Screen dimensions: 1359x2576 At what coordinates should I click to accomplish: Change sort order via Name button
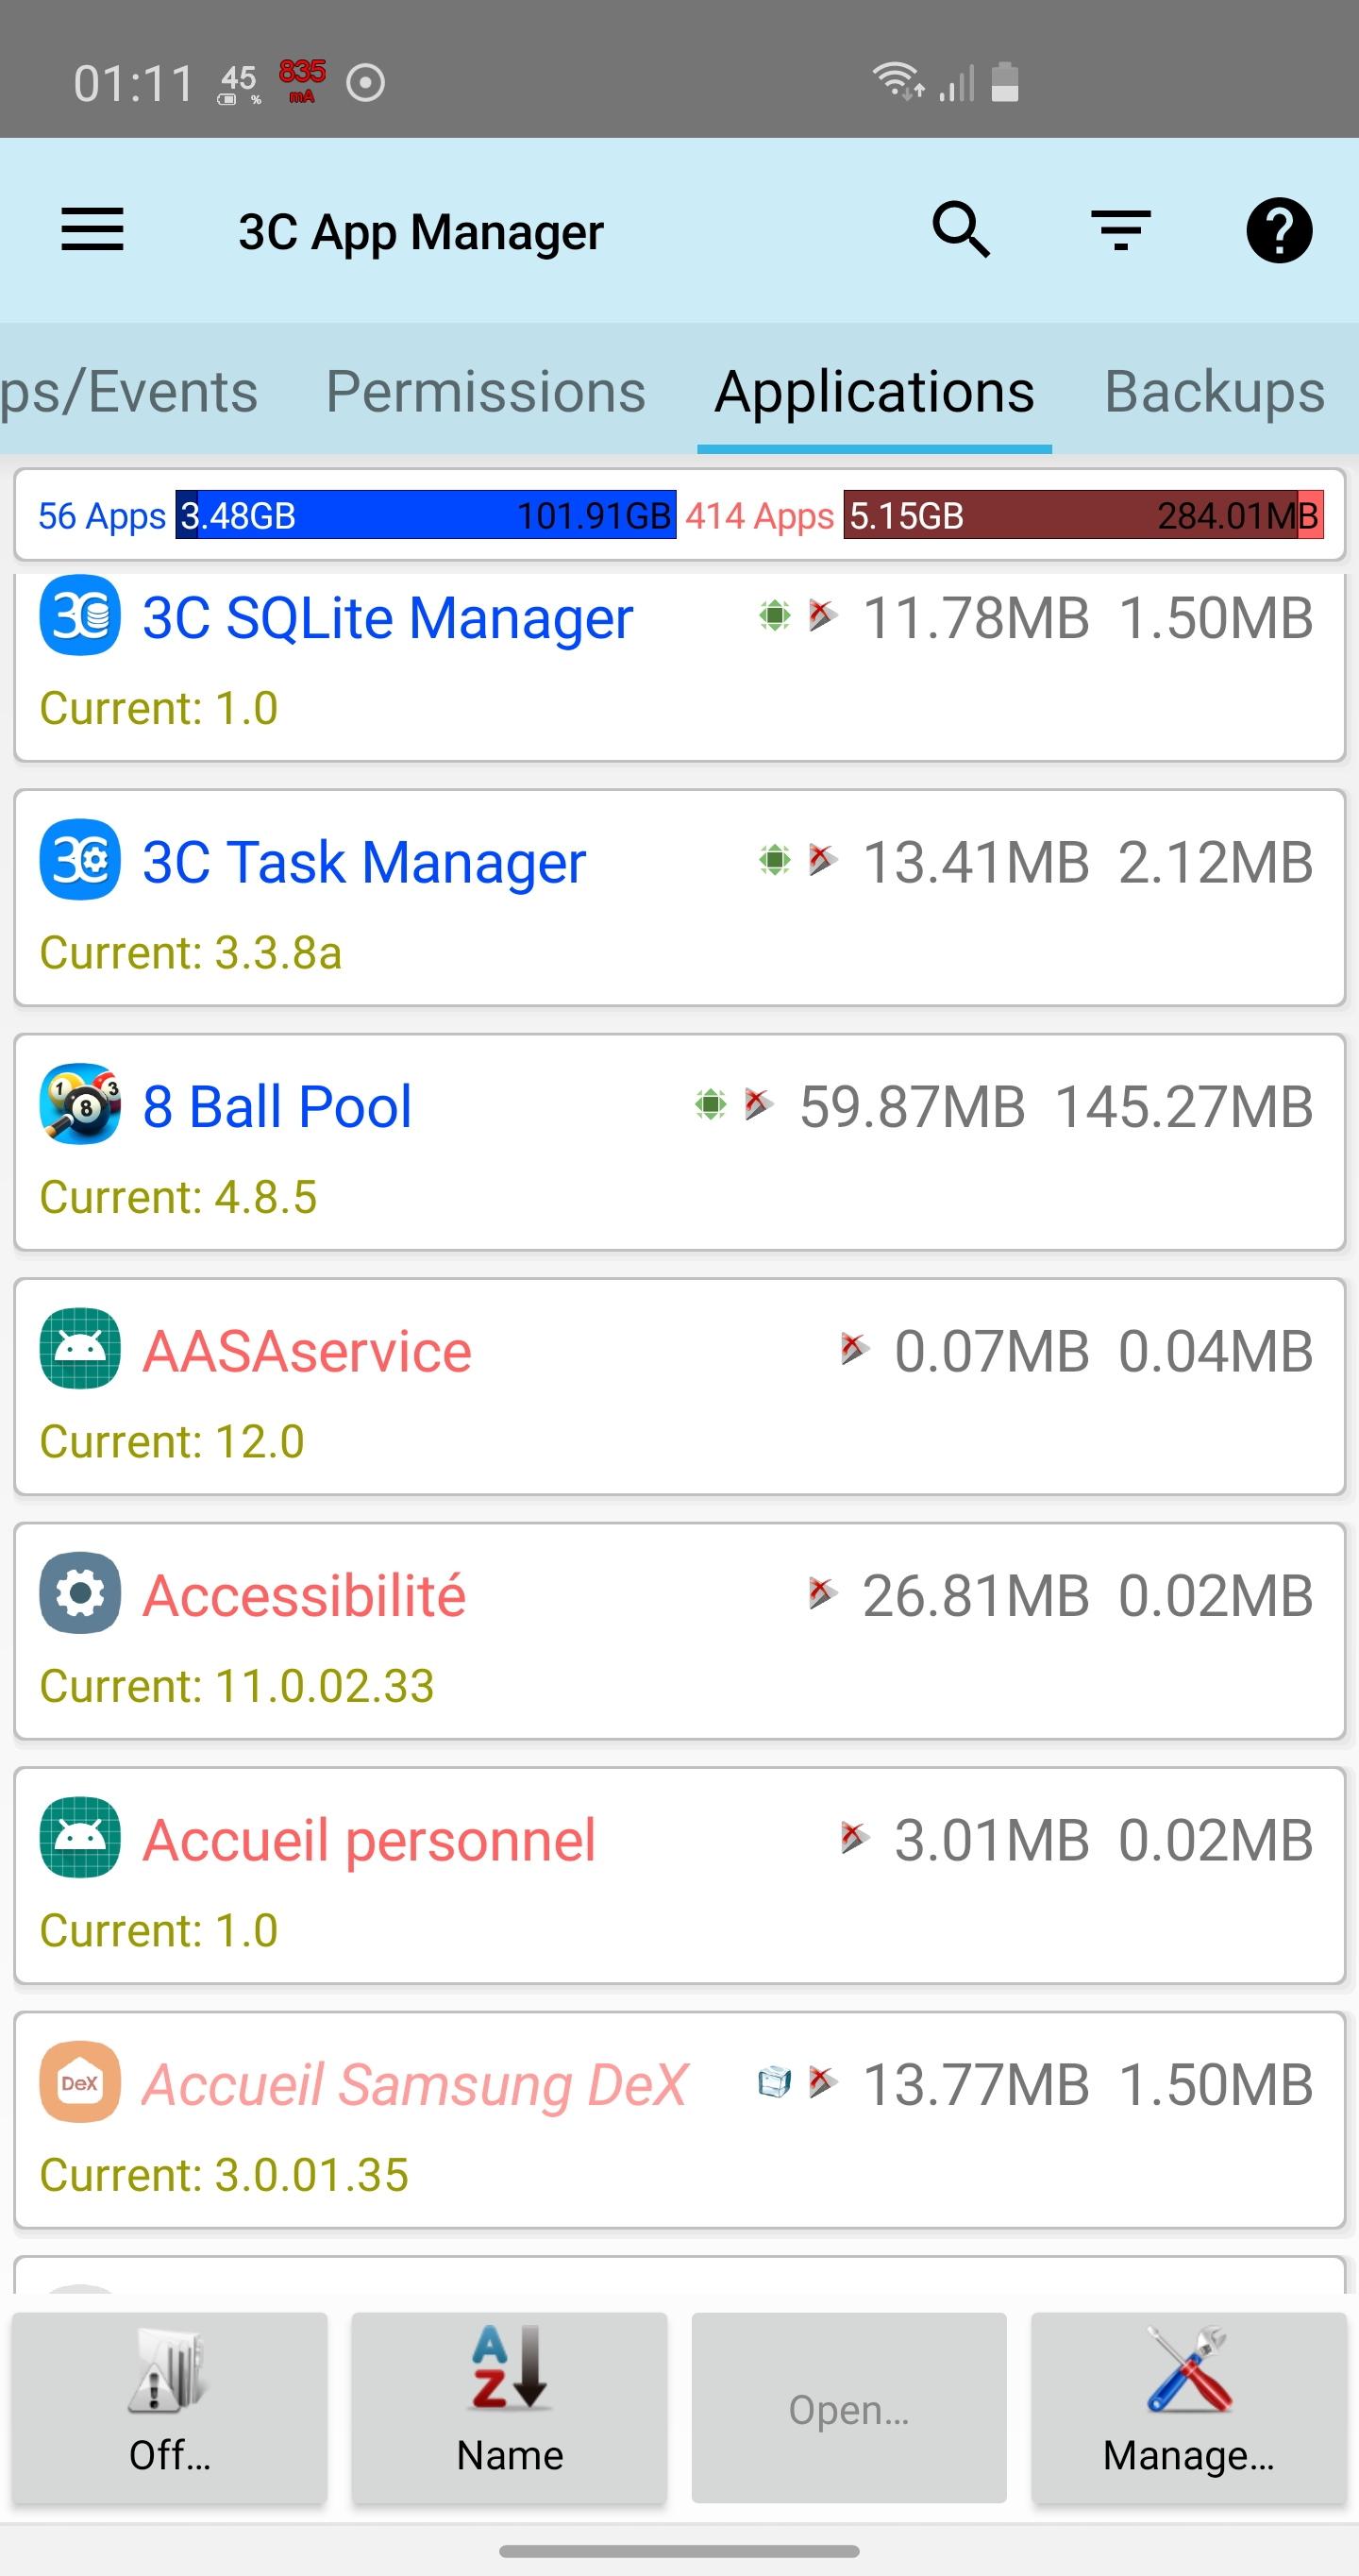(x=510, y=2407)
